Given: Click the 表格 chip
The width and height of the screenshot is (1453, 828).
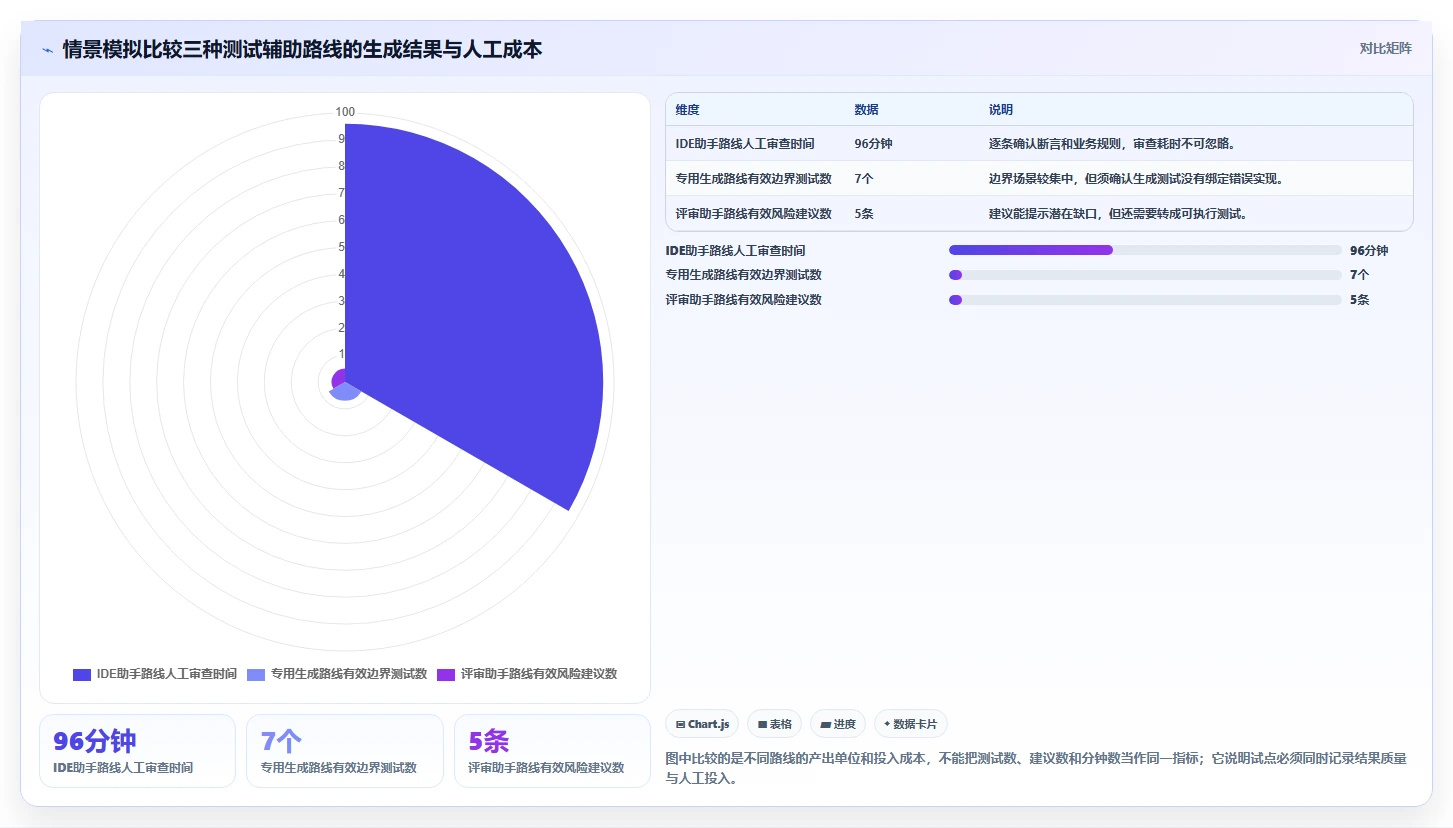Looking at the screenshot, I should pos(774,724).
